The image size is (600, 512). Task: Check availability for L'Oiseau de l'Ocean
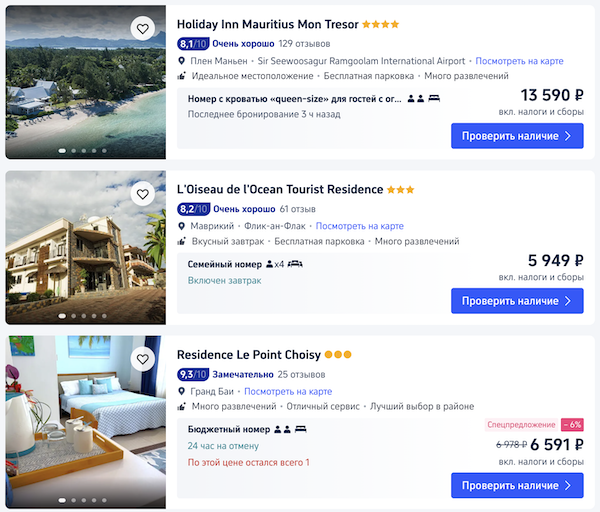pos(517,301)
